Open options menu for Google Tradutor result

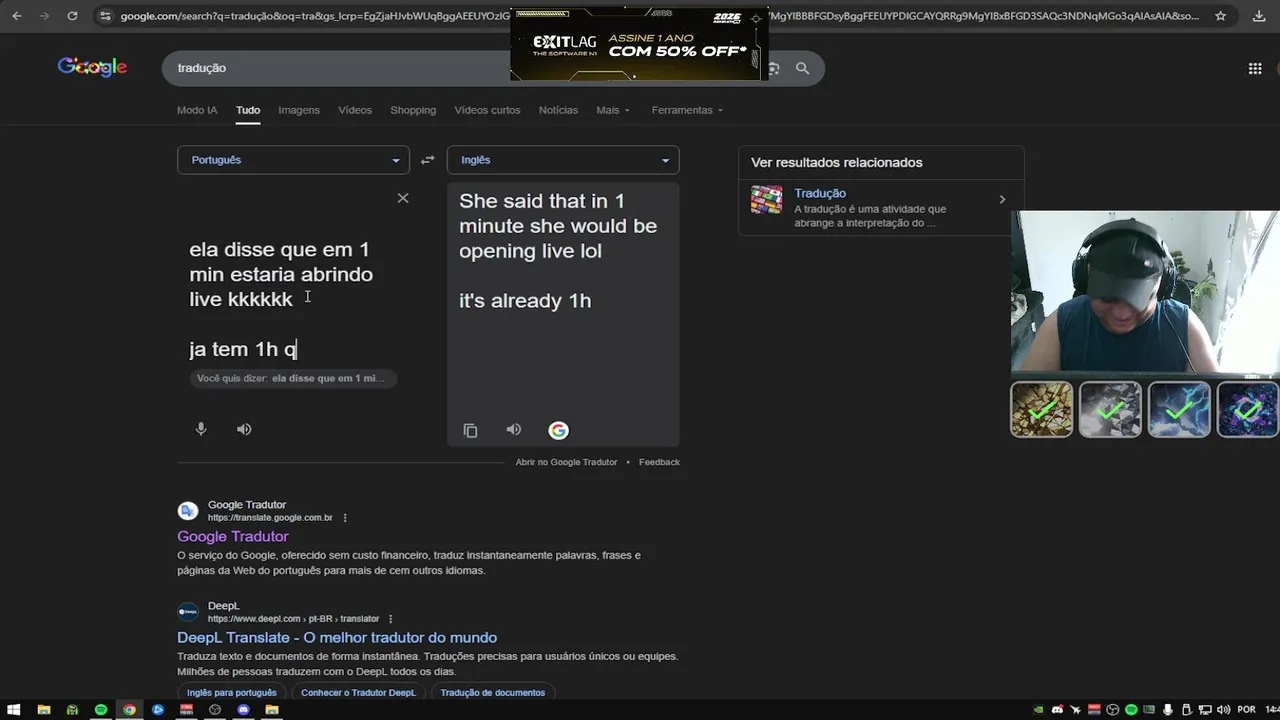[x=345, y=518]
